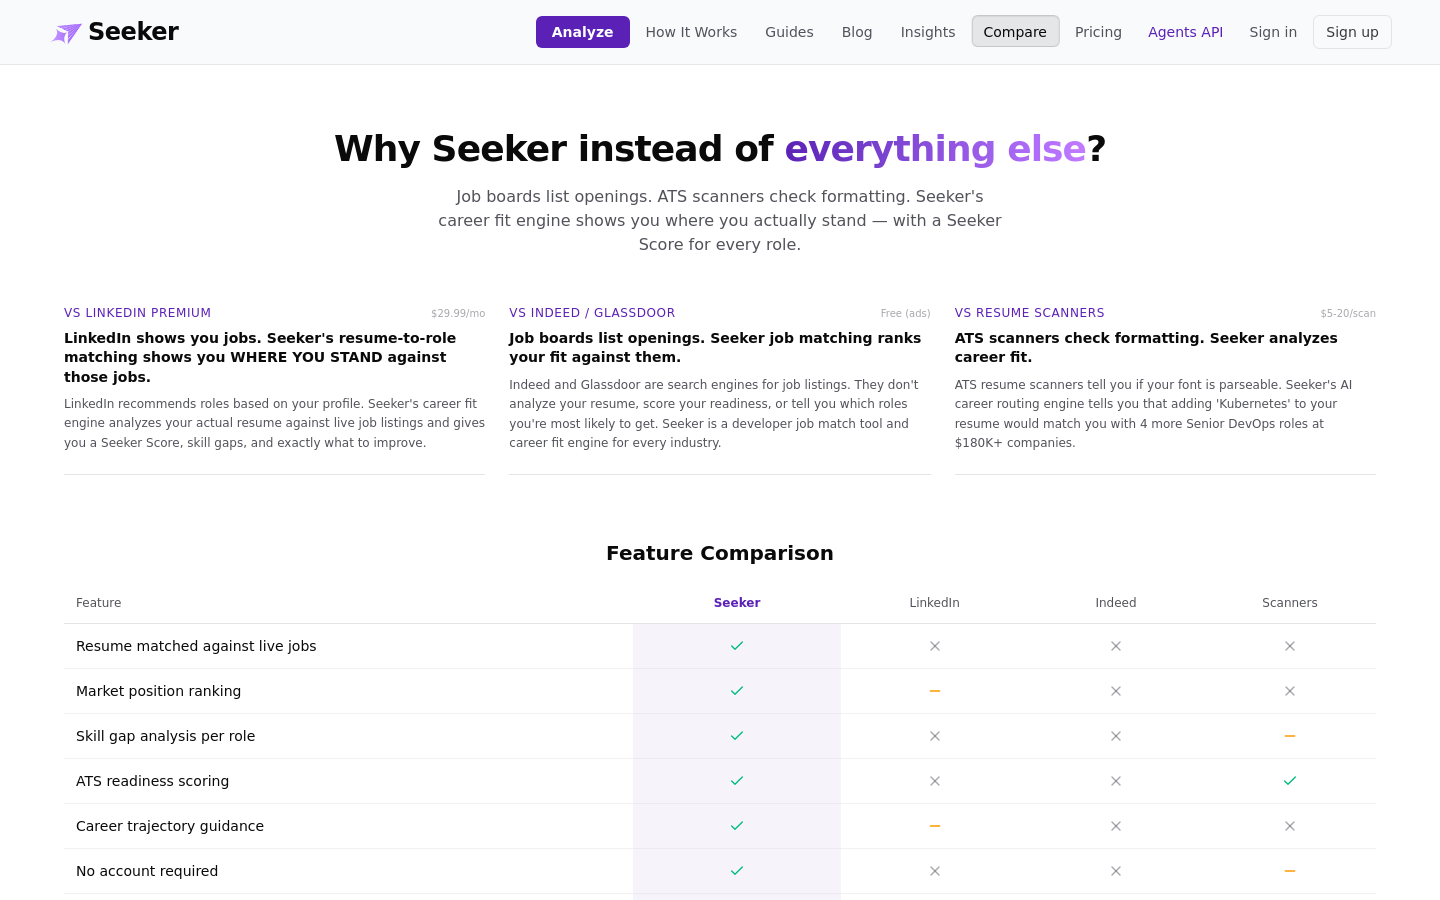Click Scanners X mark for Career trajectory guidance

(x=1290, y=826)
